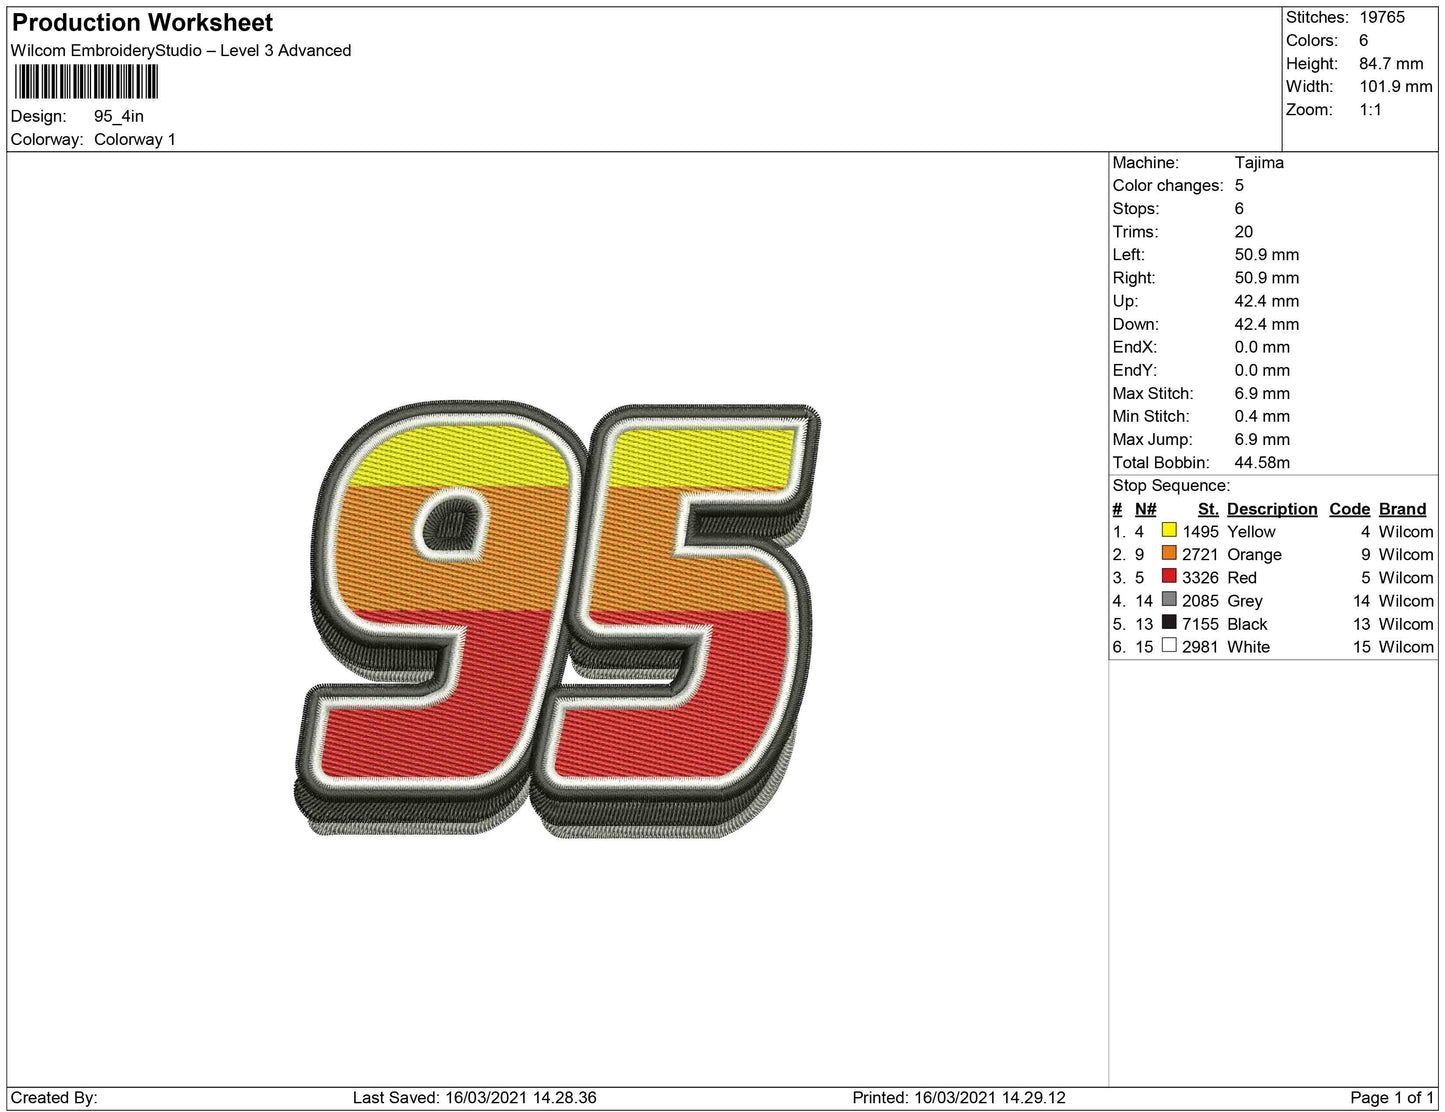Click 'Wilcom EmbroideryStudio – Level 3 Advanced' text
Screen dimensions: 1445x1112
(x=181, y=50)
